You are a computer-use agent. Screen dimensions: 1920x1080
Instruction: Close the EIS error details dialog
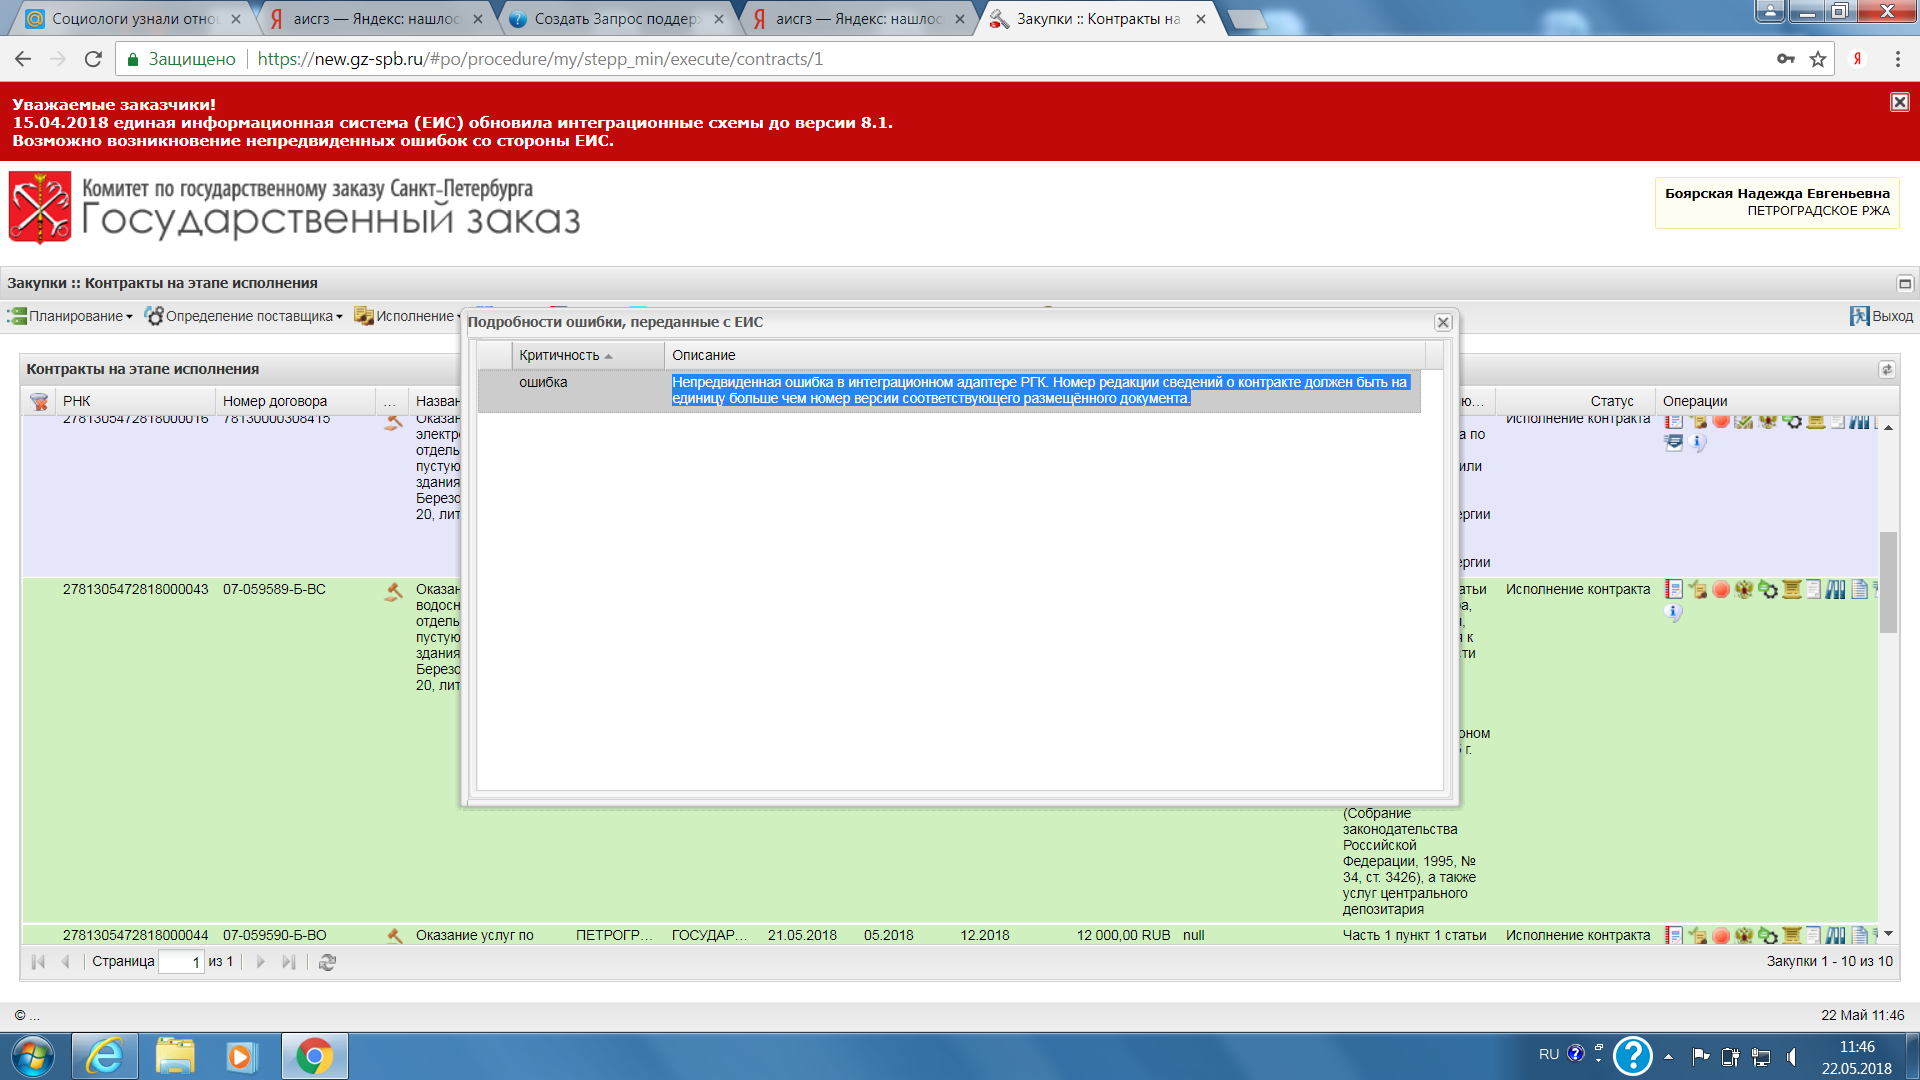tap(1443, 322)
